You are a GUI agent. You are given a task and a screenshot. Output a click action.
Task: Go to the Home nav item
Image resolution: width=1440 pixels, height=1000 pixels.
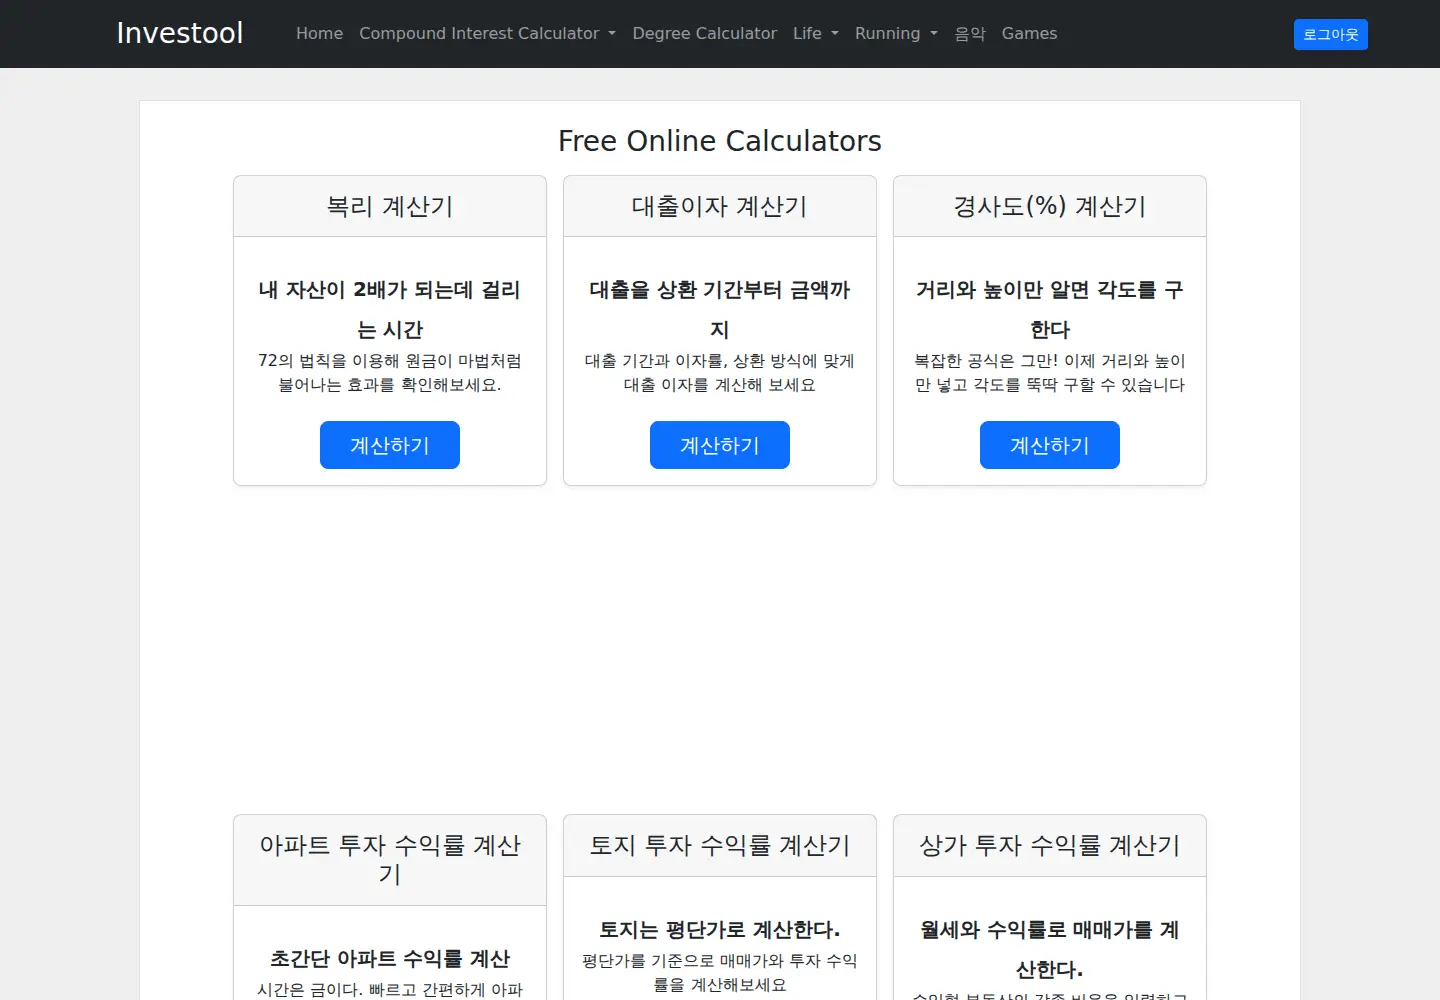pos(319,33)
